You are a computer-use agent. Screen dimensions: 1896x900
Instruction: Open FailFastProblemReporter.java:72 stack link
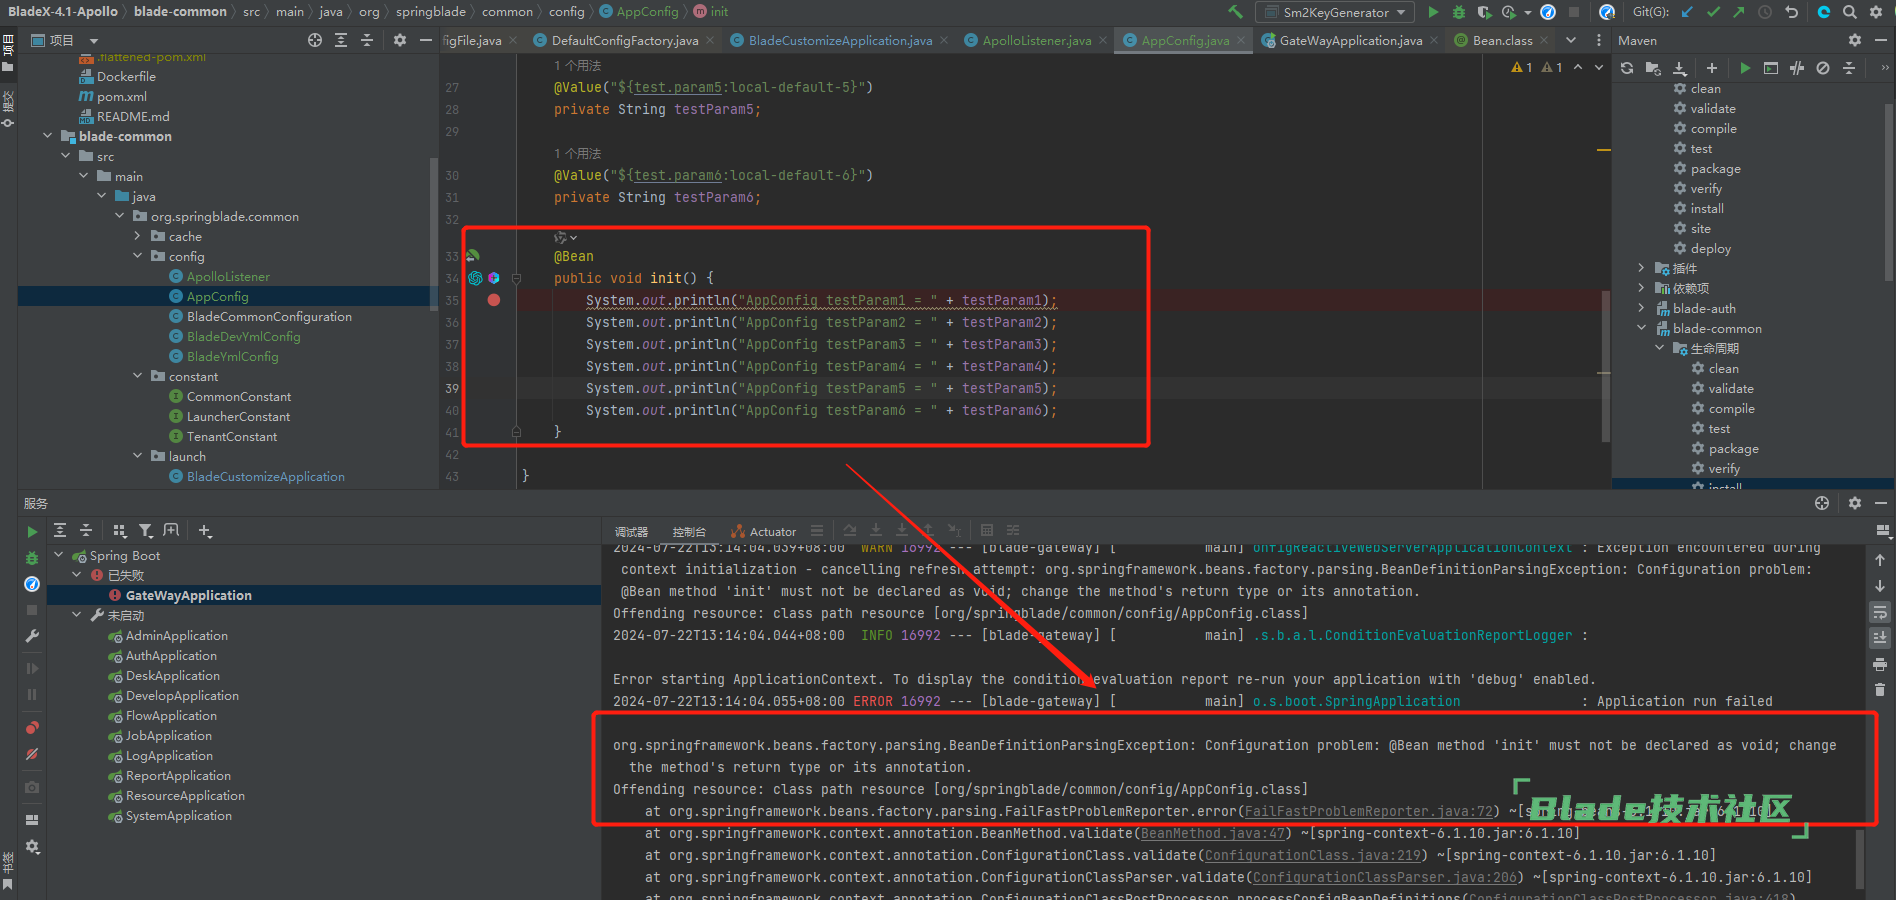tap(1369, 811)
